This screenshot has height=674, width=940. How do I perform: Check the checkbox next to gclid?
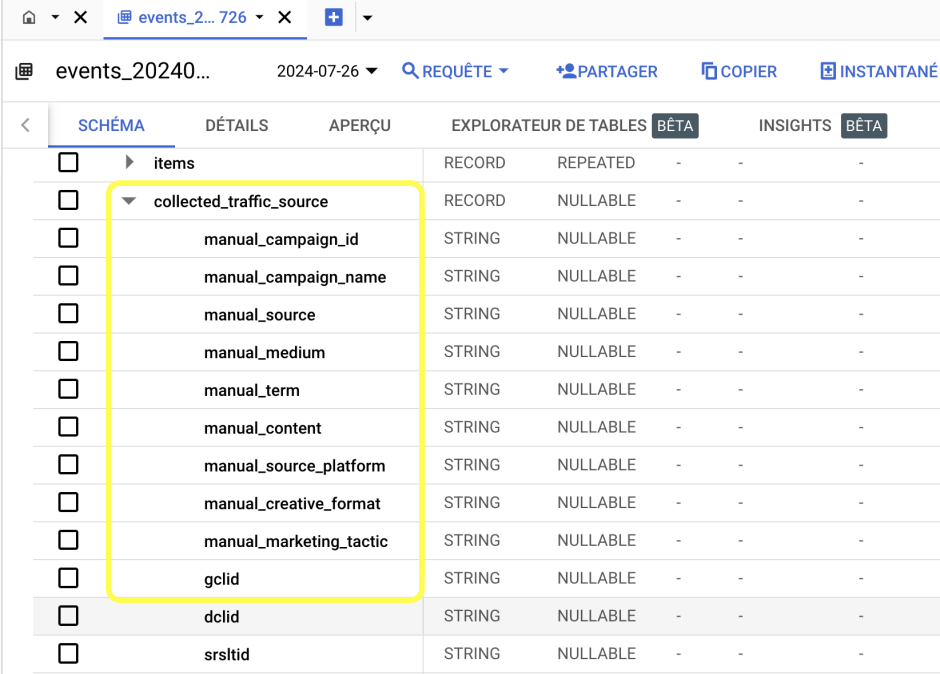(x=68, y=578)
